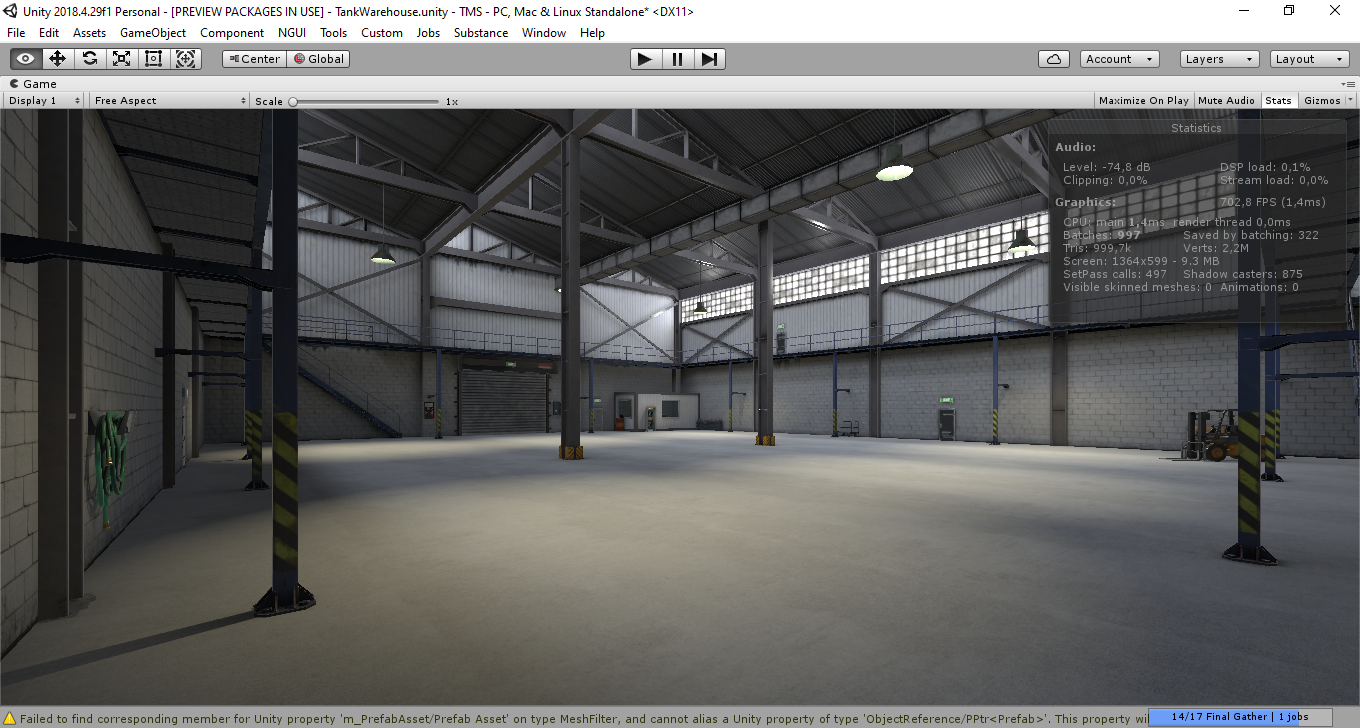Toggle Mute Audio in Game view
This screenshot has width=1360, height=728.
(1226, 101)
